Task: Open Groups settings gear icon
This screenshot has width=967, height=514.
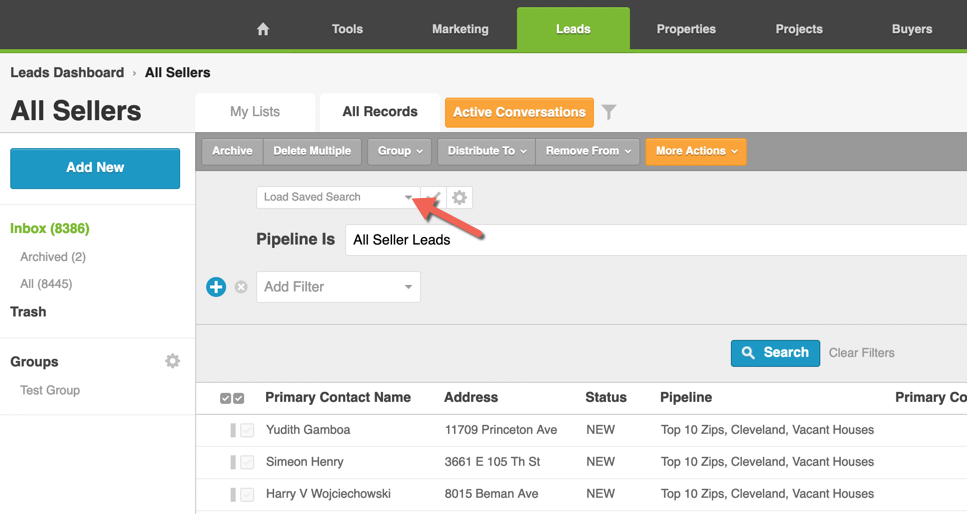Action: [x=173, y=361]
